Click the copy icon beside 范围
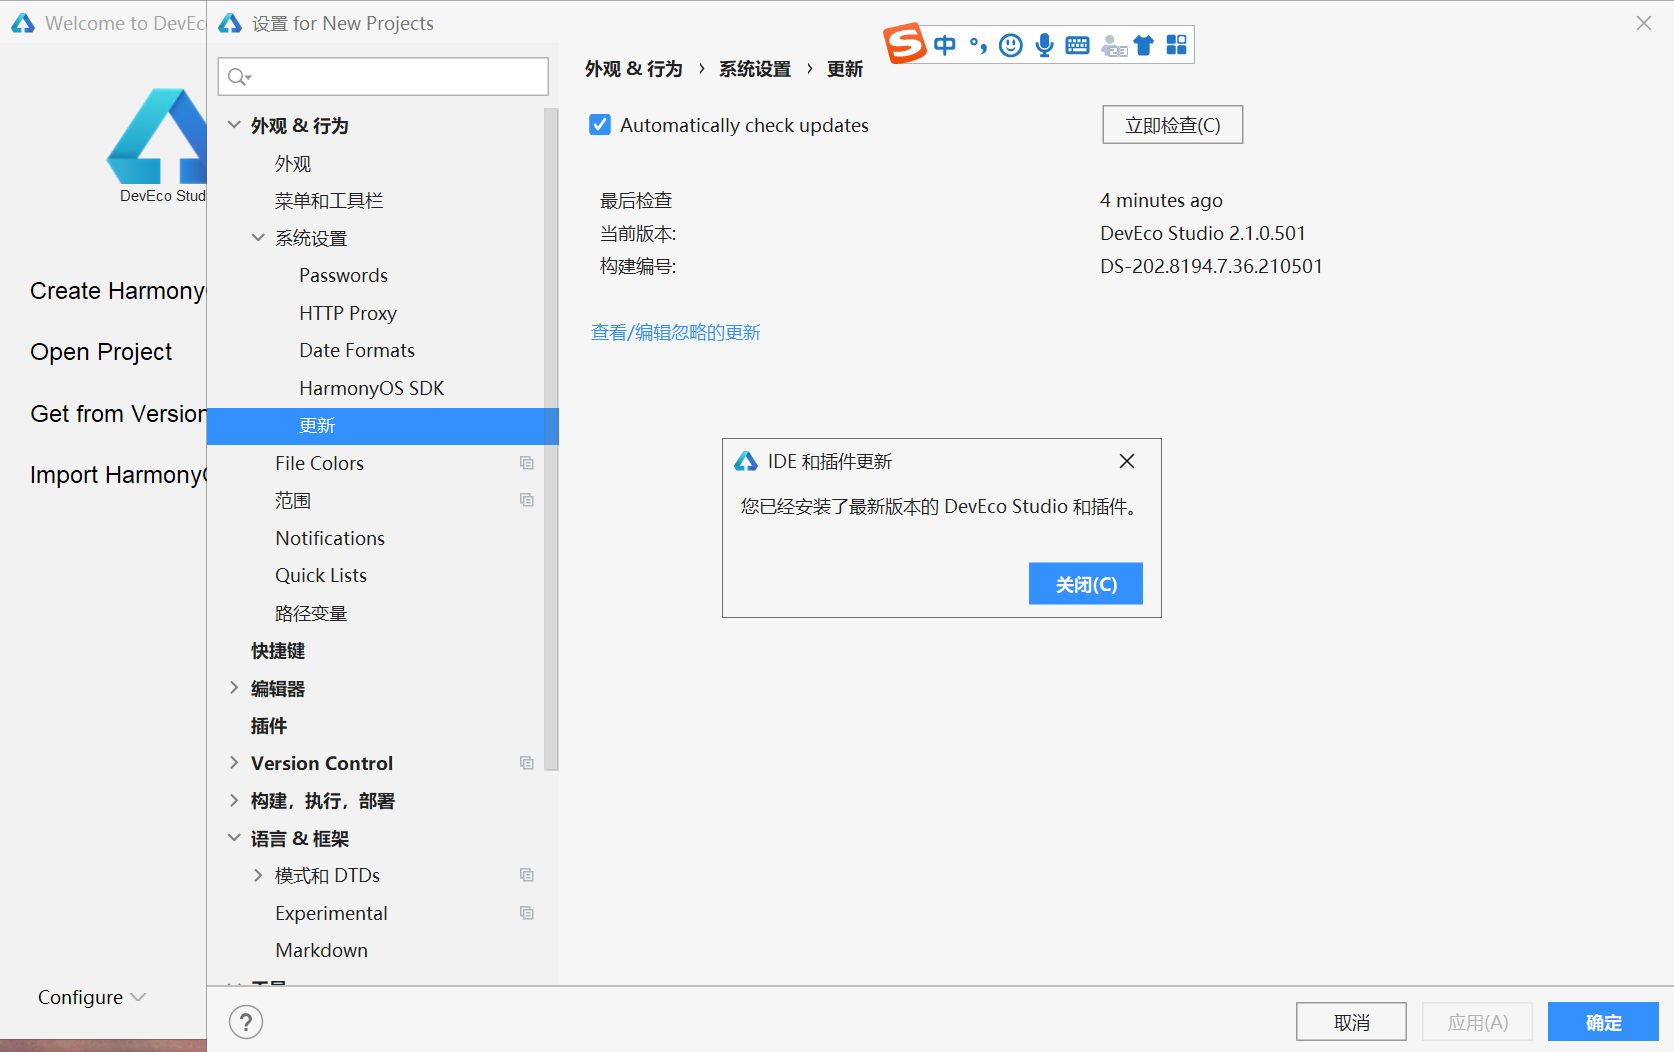 (x=527, y=500)
